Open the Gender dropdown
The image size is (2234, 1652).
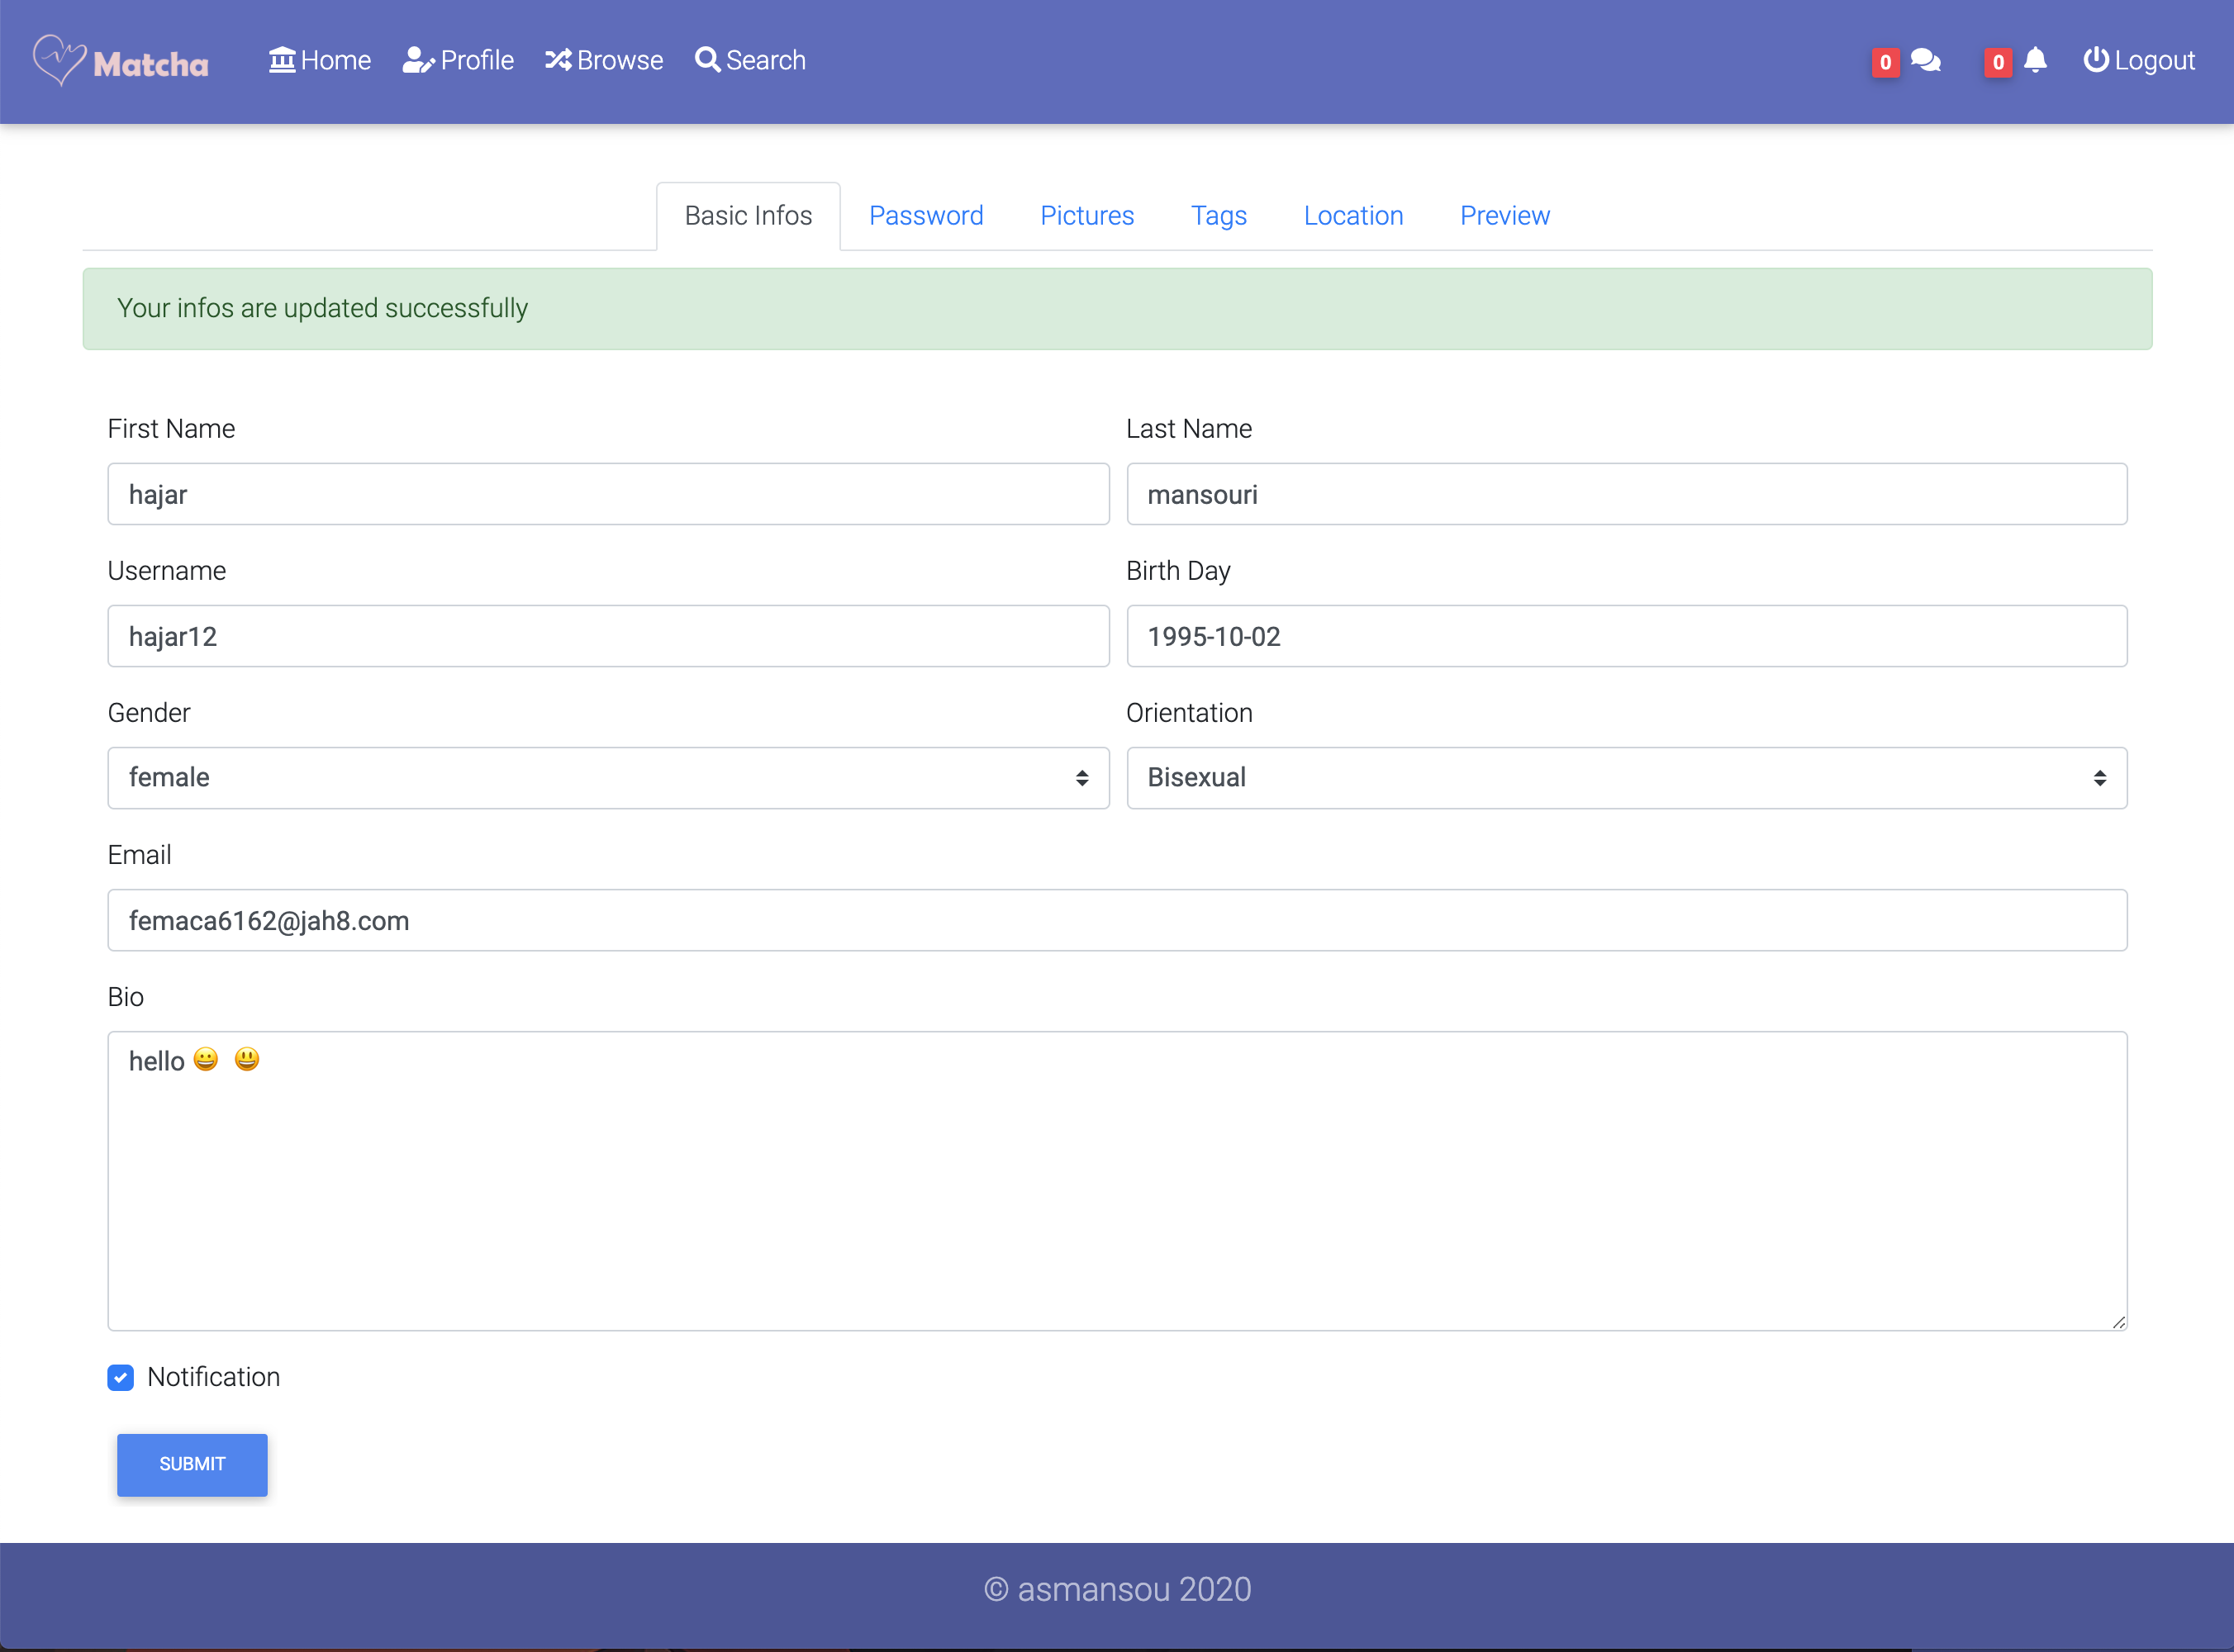[x=608, y=778]
